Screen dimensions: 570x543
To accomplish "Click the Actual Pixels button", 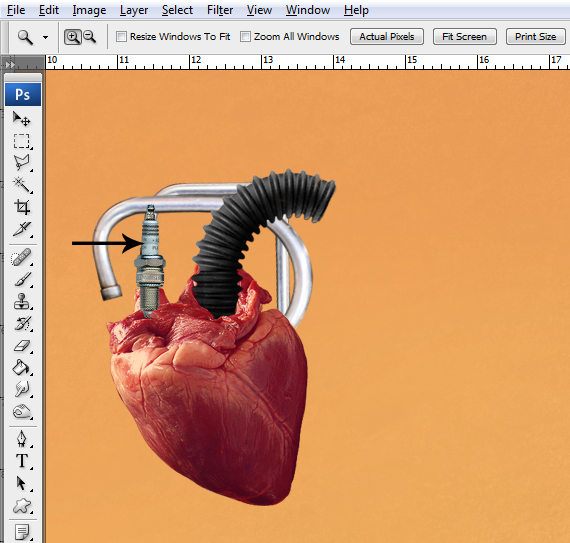I will tap(387, 37).
